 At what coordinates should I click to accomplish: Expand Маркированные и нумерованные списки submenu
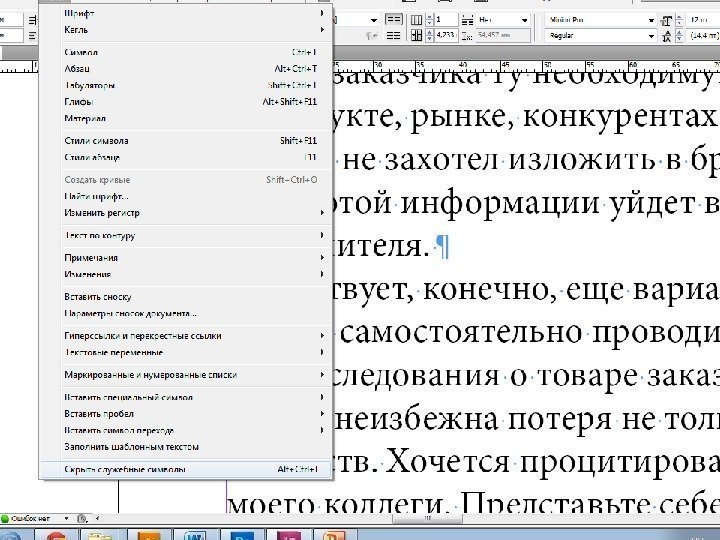click(x=186, y=375)
